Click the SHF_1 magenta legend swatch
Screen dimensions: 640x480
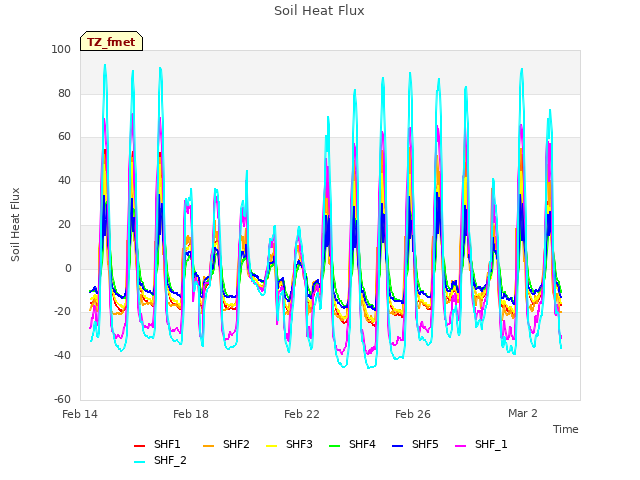460,446
